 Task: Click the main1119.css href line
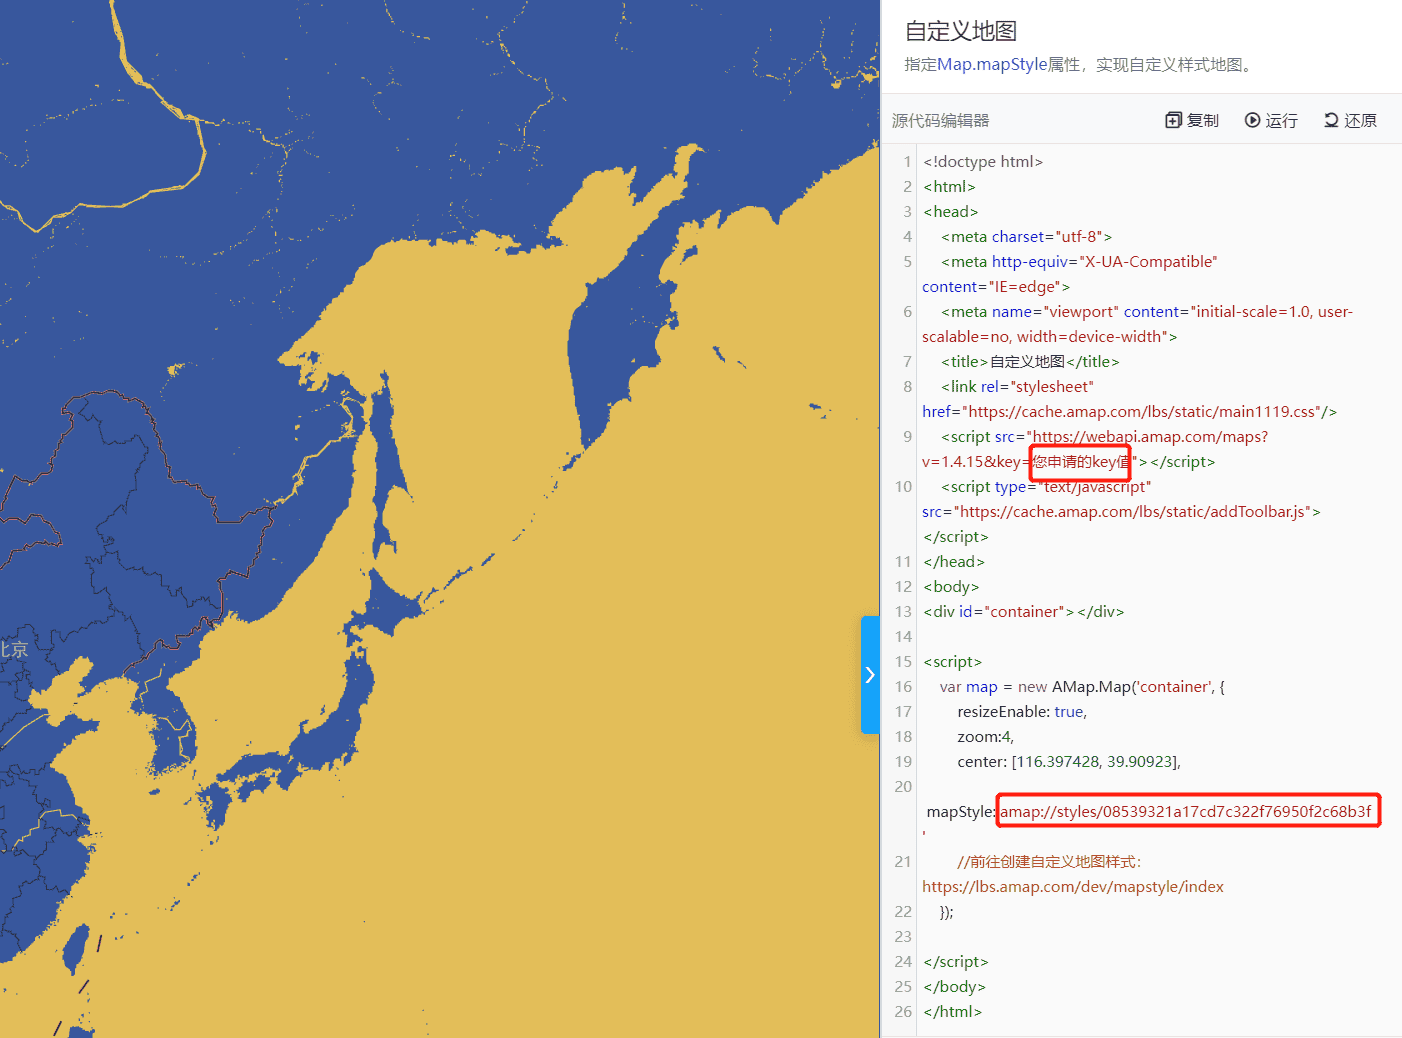1129,411
